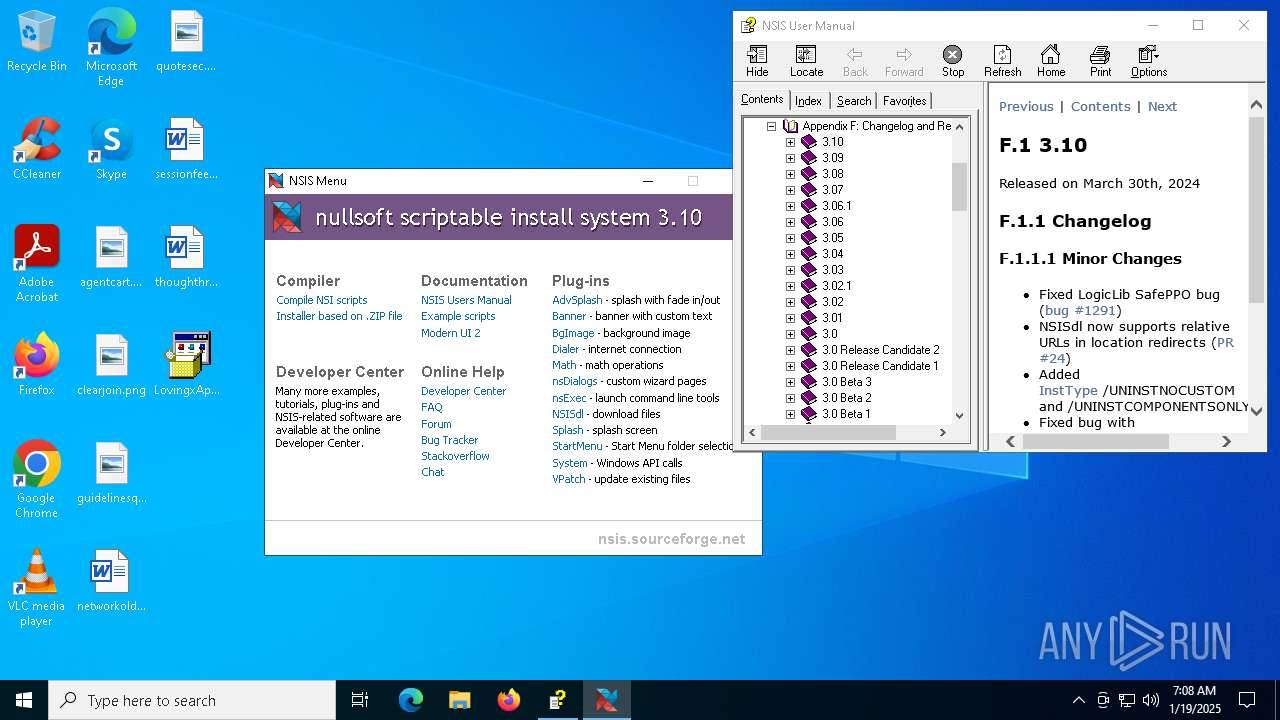Select the Microsoft Edge desktop shortcut

click(111, 48)
